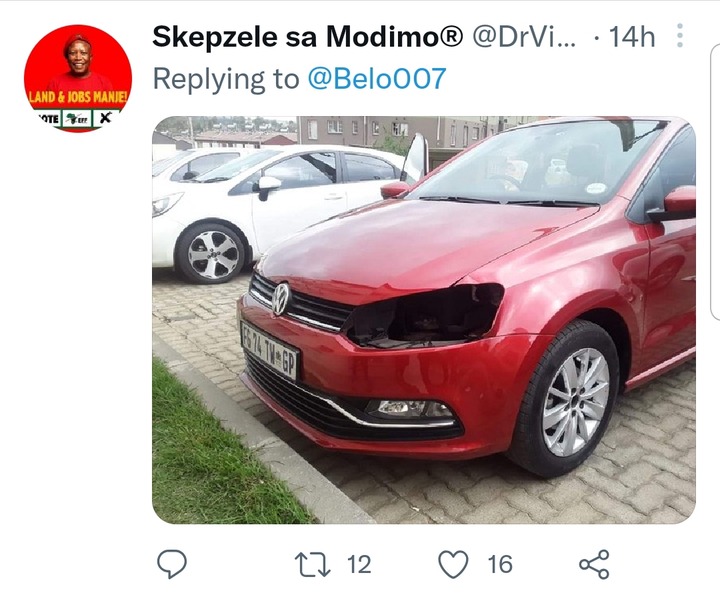The width and height of the screenshot is (720, 593).
Task: Click the Polo front wheel in photo
Action: pos(569,401)
